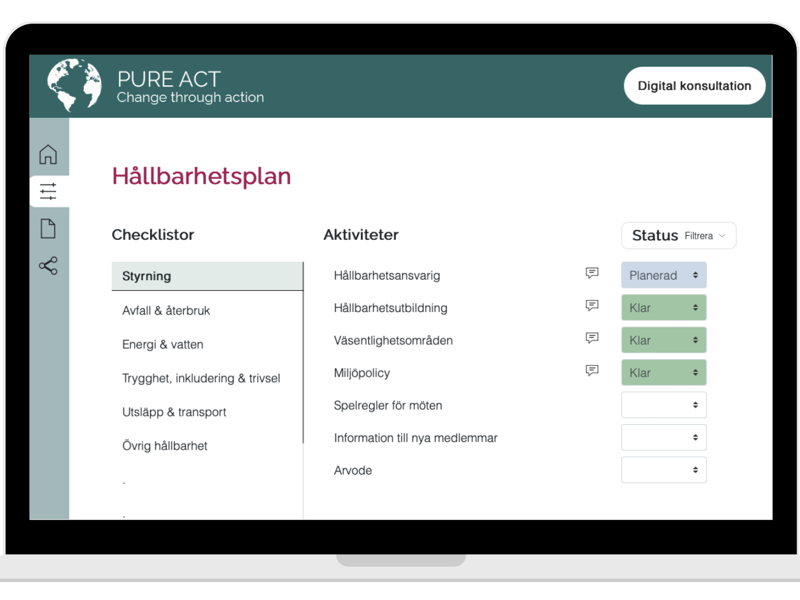
Task: Open the Utsläpp & transport checklist
Action: click(x=174, y=412)
